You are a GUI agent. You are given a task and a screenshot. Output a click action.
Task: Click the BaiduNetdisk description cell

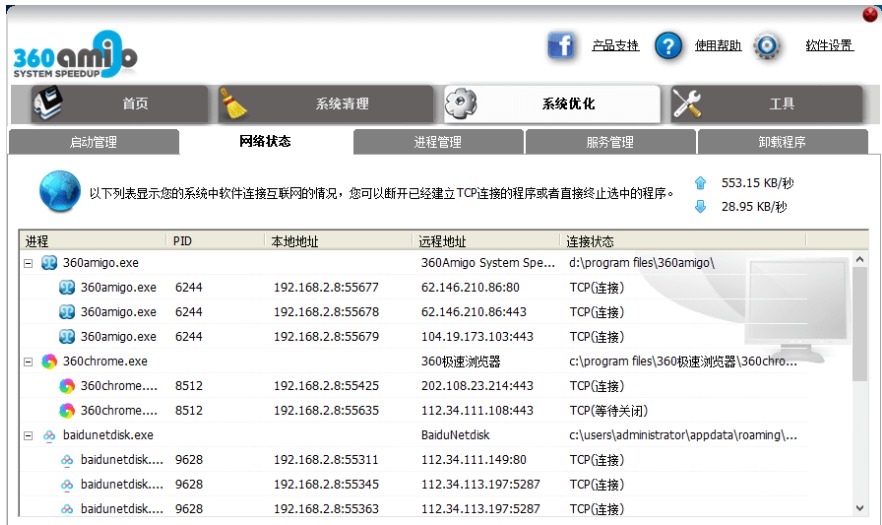click(x=455, y=435)
